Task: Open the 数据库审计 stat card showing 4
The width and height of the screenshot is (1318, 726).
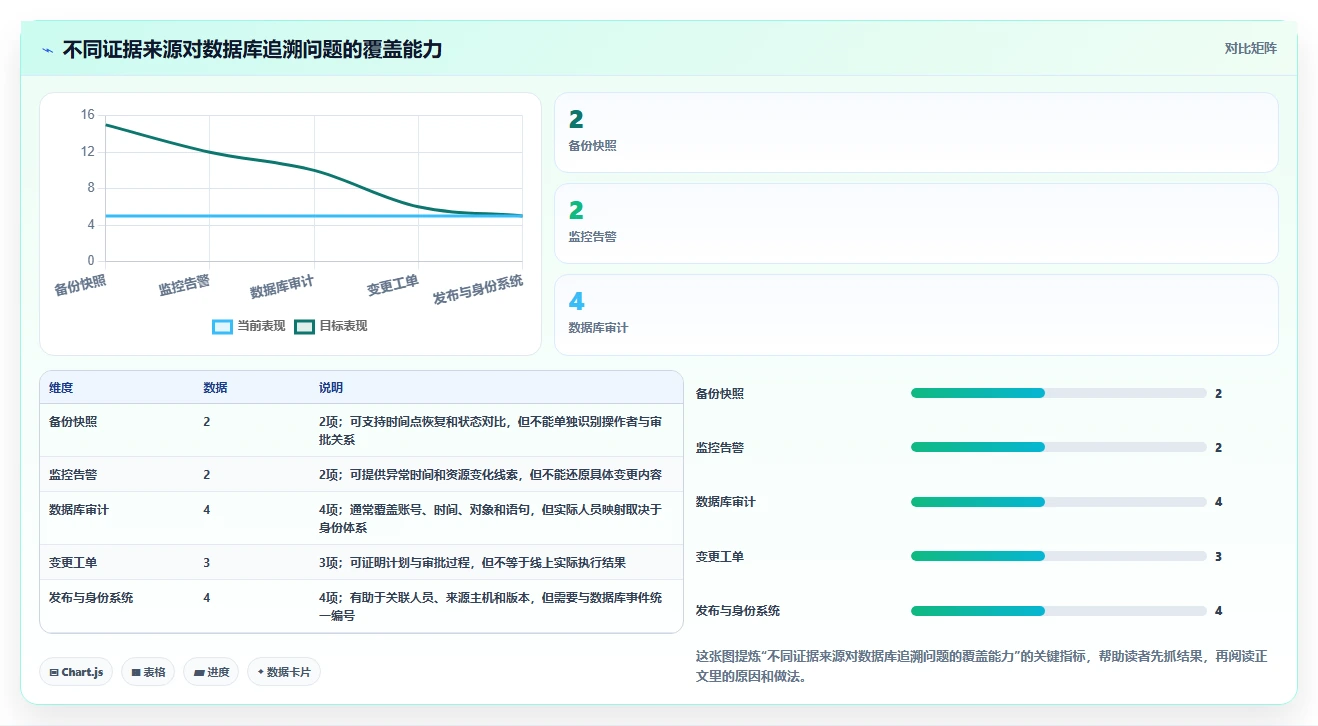Action: 916,315
